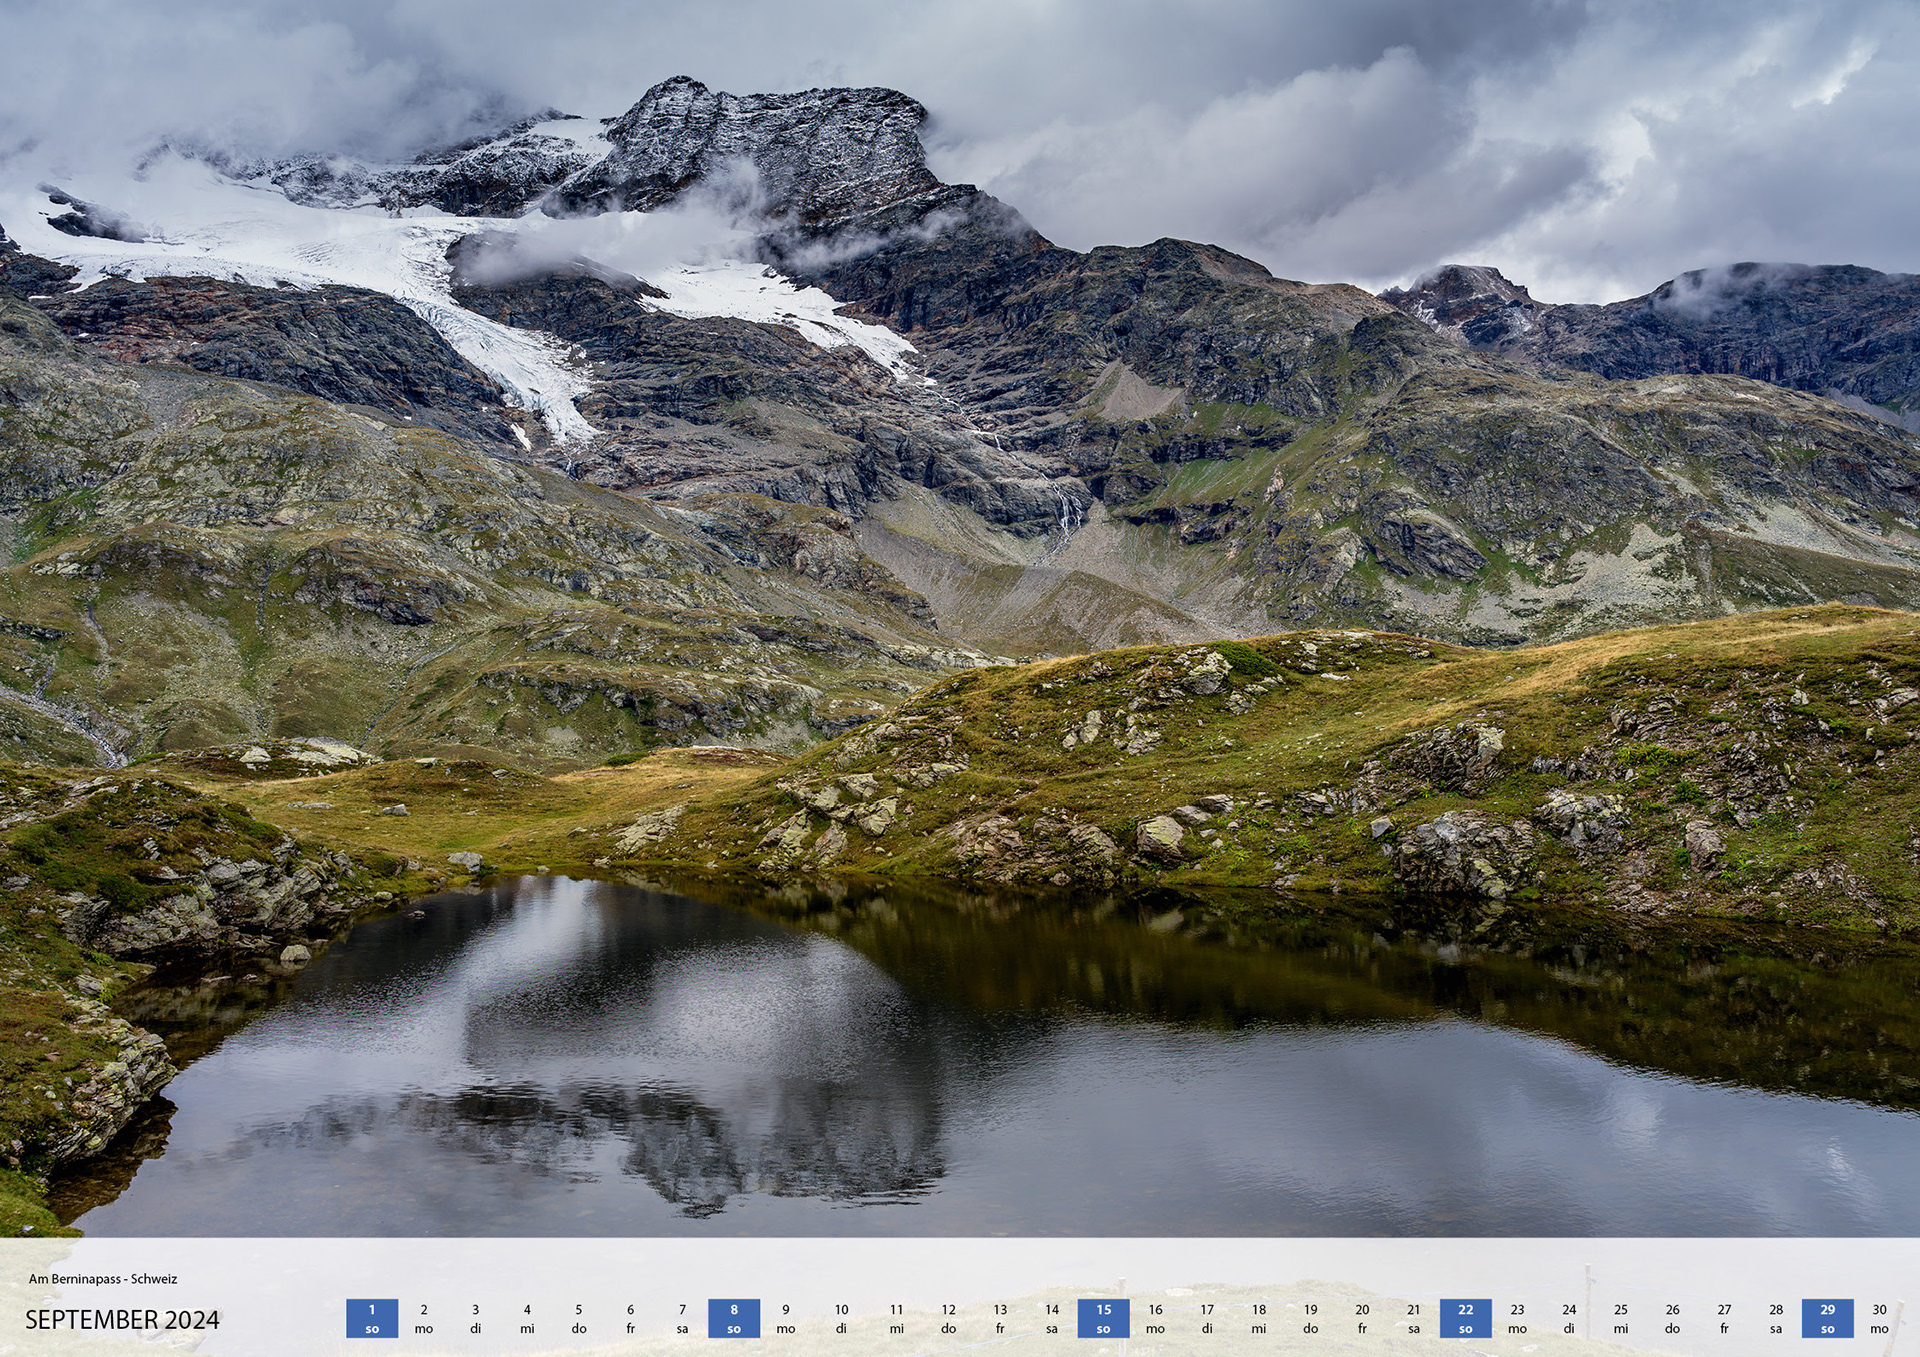Viewport: 1920px width, 1357px height.
Task: Select Sunday 1 in the calendar strip
Action: (372, 1318)
